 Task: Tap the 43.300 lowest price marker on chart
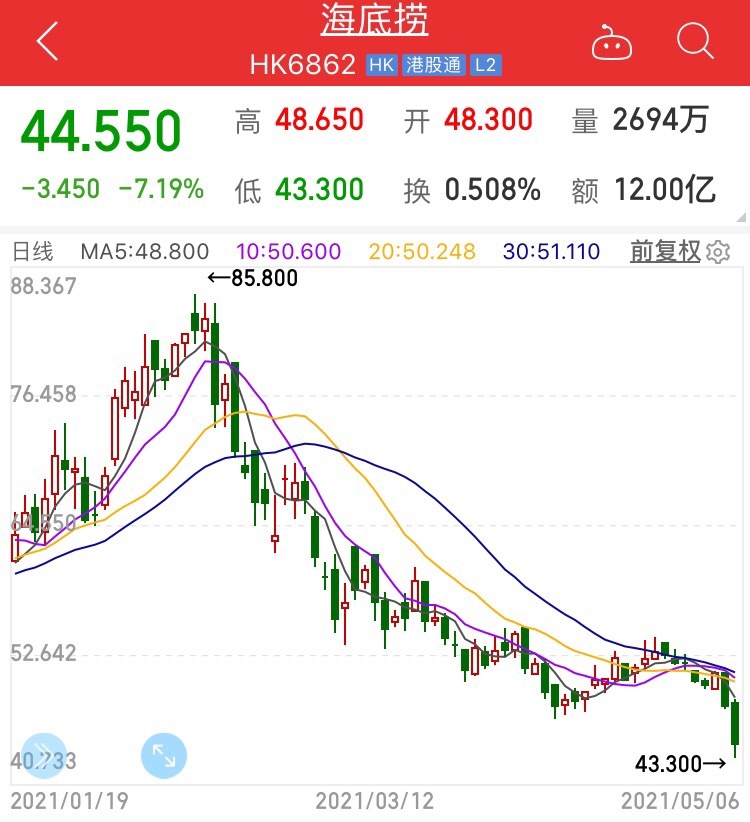tap(680, 763)
